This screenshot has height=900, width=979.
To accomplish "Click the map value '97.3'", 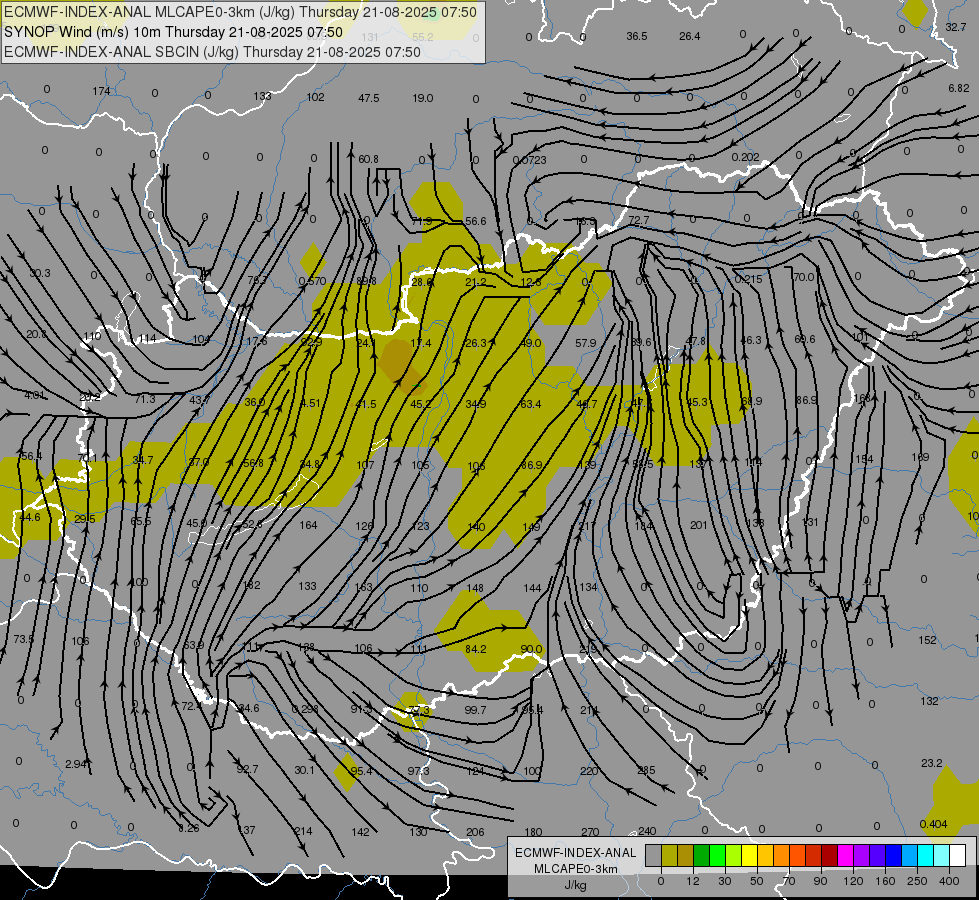I will (418, 771).
